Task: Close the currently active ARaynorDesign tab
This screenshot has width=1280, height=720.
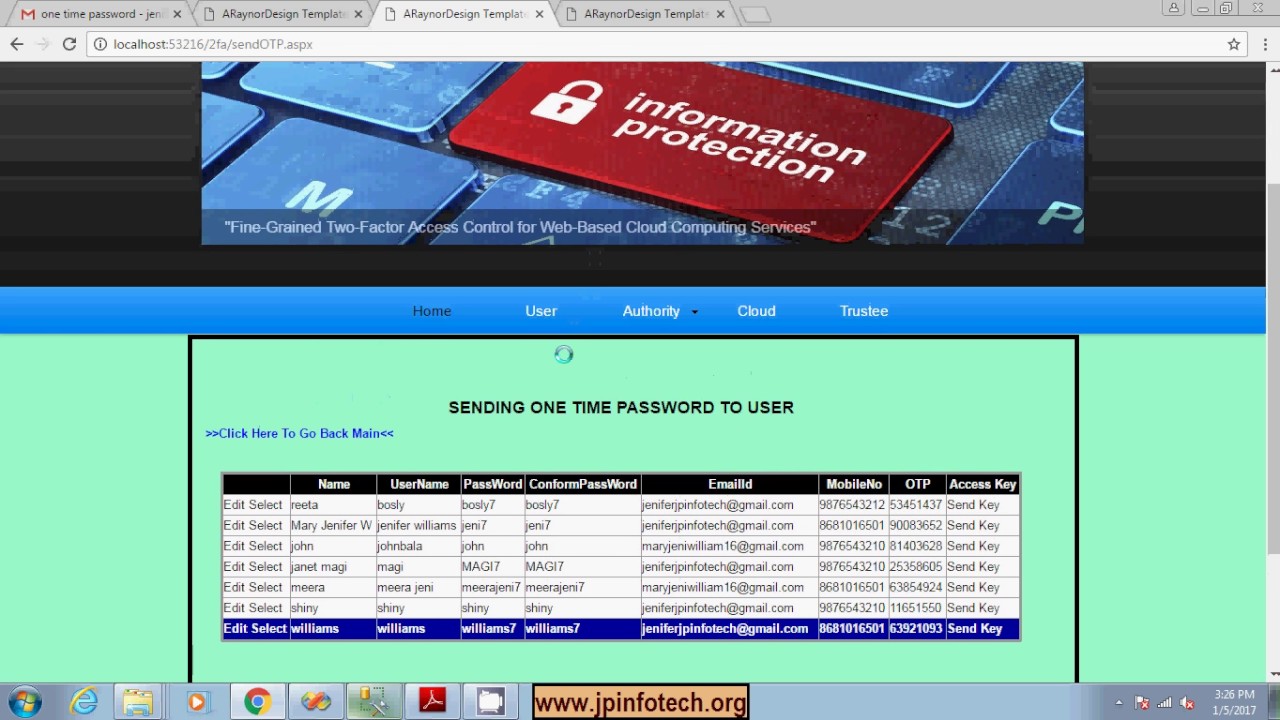Action: coord(539,15)
